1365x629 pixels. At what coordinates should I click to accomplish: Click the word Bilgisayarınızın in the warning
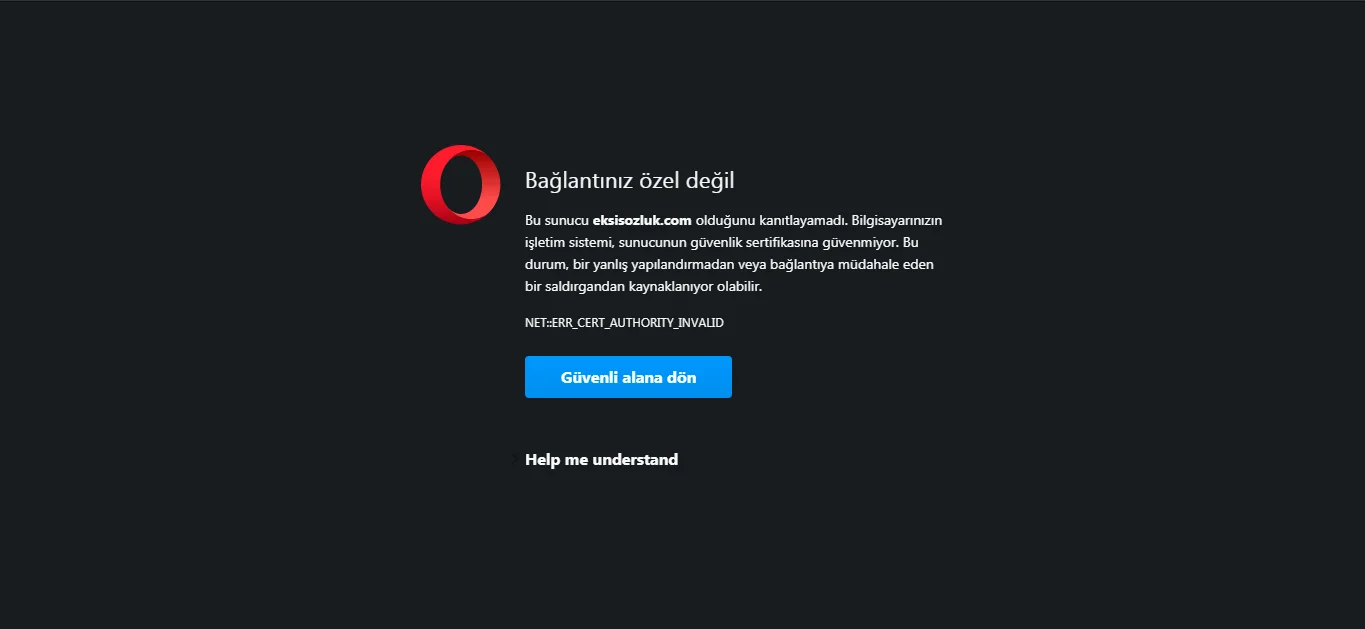click(897, 220)
